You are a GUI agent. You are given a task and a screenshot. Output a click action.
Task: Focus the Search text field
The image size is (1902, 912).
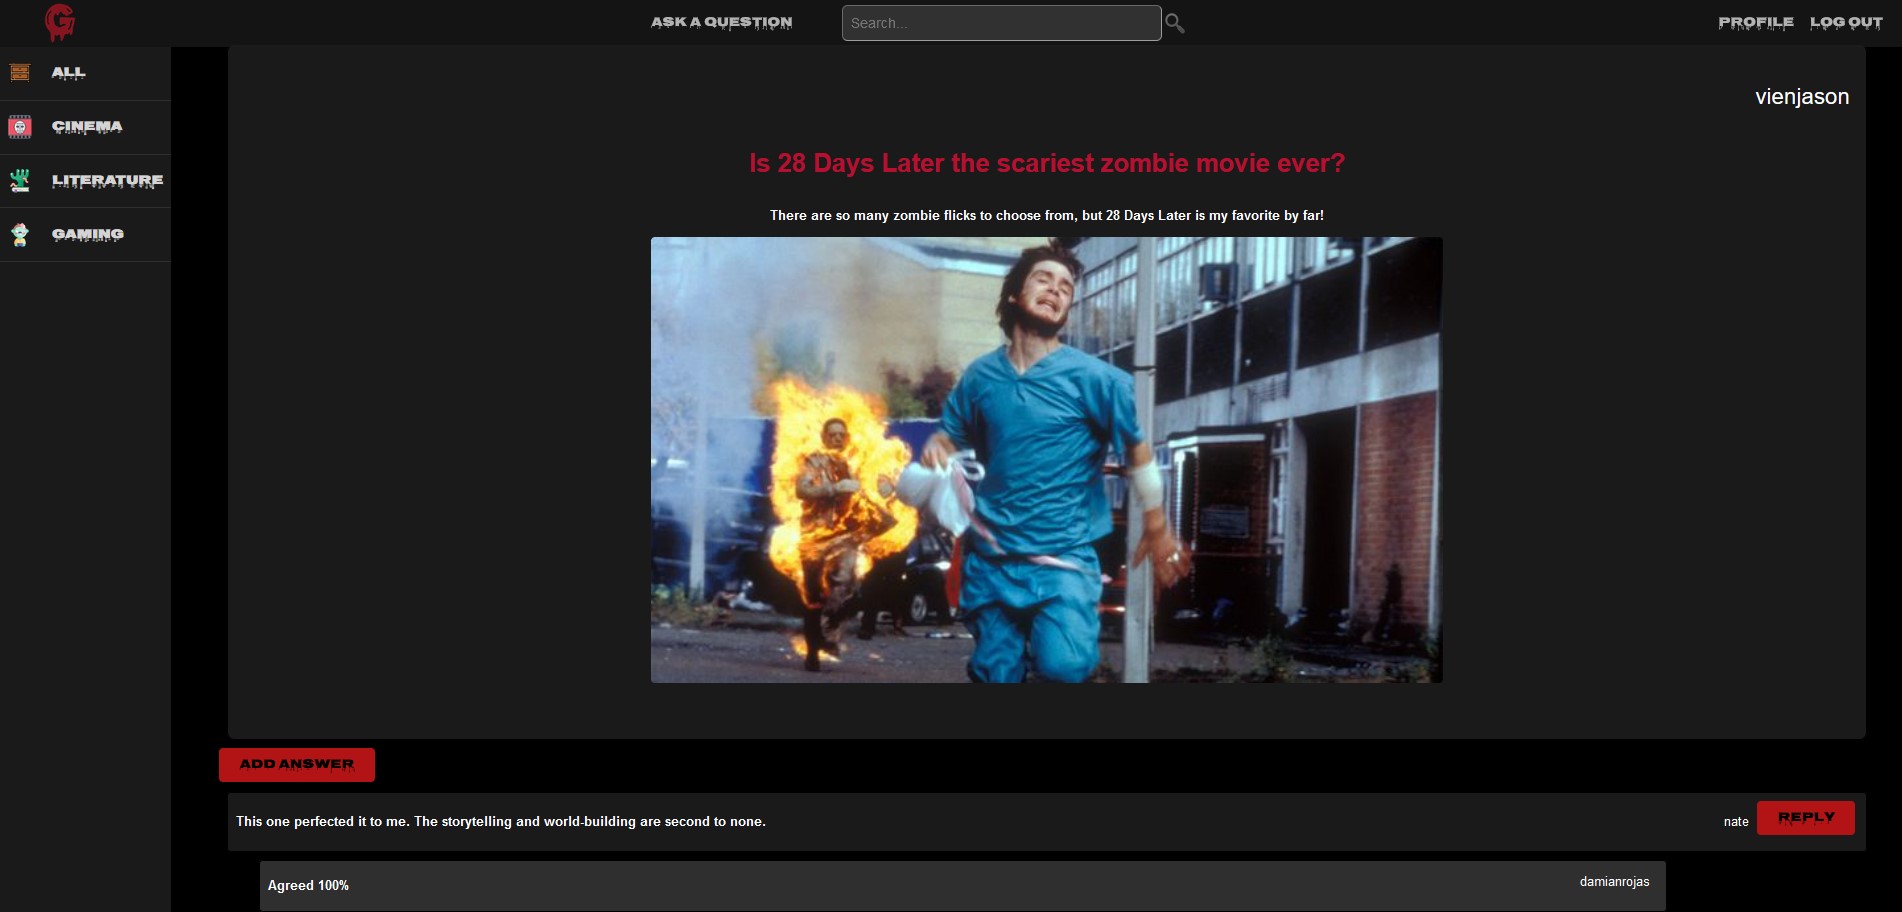[1000, 23]
